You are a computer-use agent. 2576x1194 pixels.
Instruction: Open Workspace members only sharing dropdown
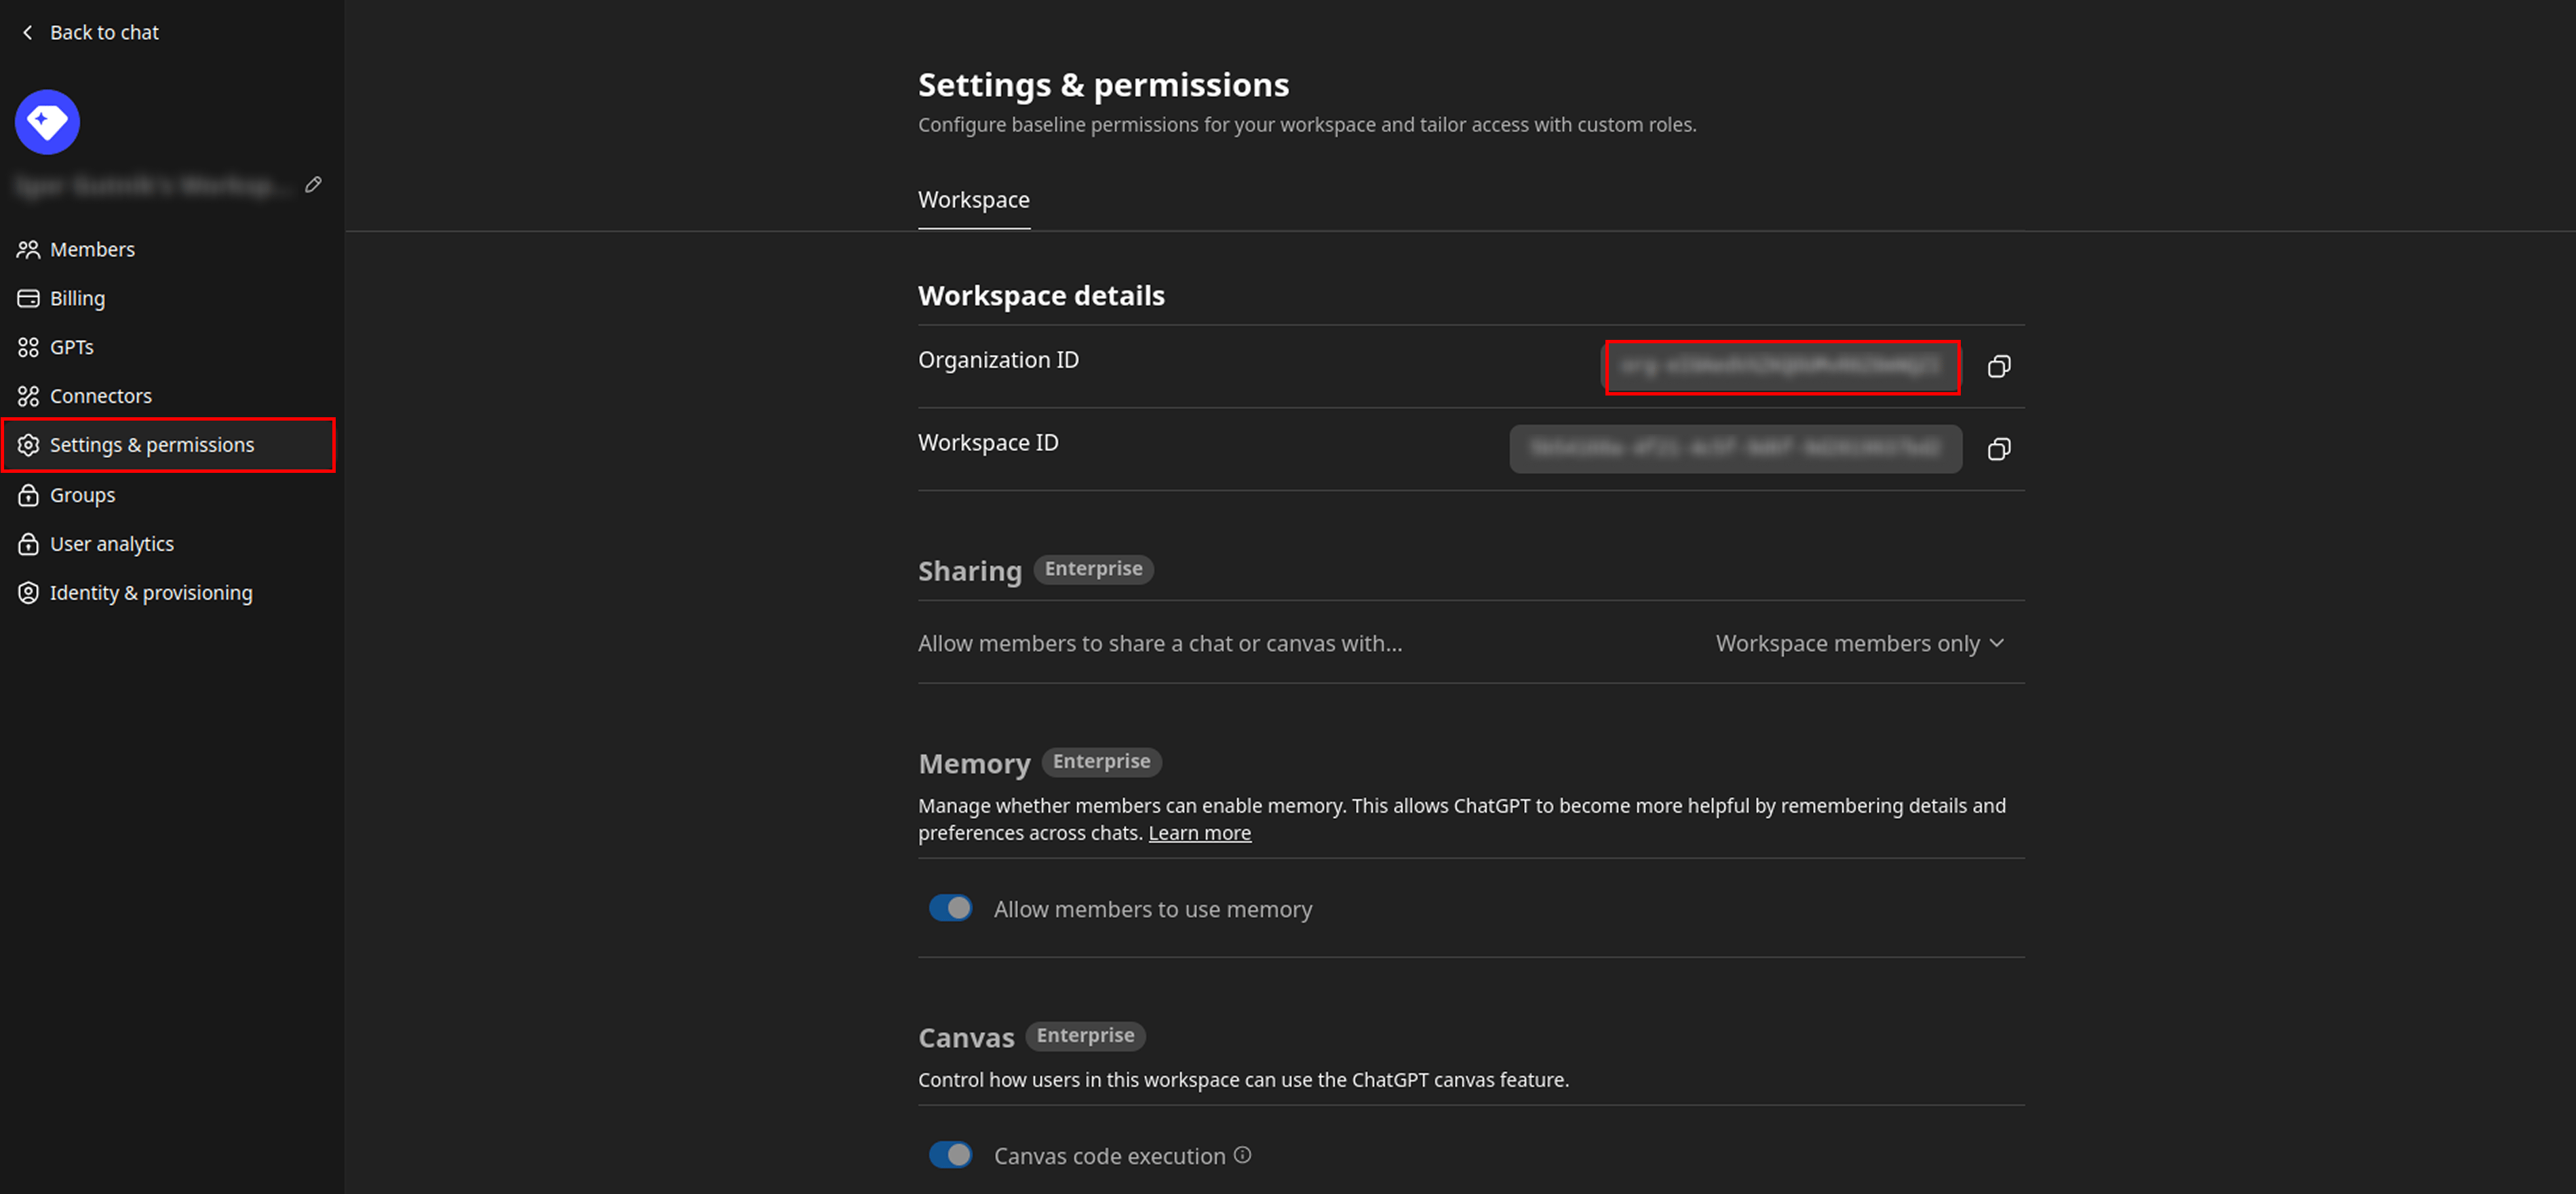click(1860, 643)
